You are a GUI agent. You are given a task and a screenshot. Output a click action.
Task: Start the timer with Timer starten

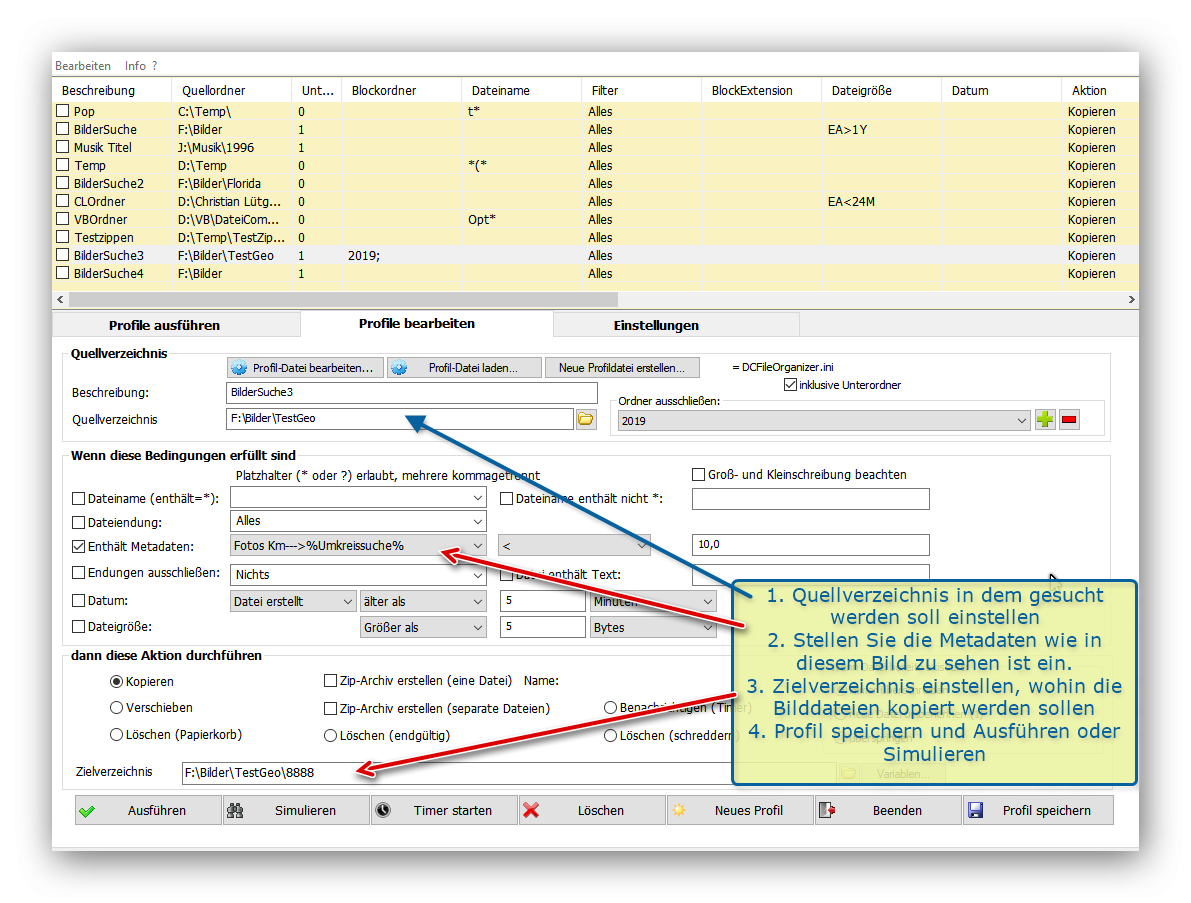coord(444,810)
